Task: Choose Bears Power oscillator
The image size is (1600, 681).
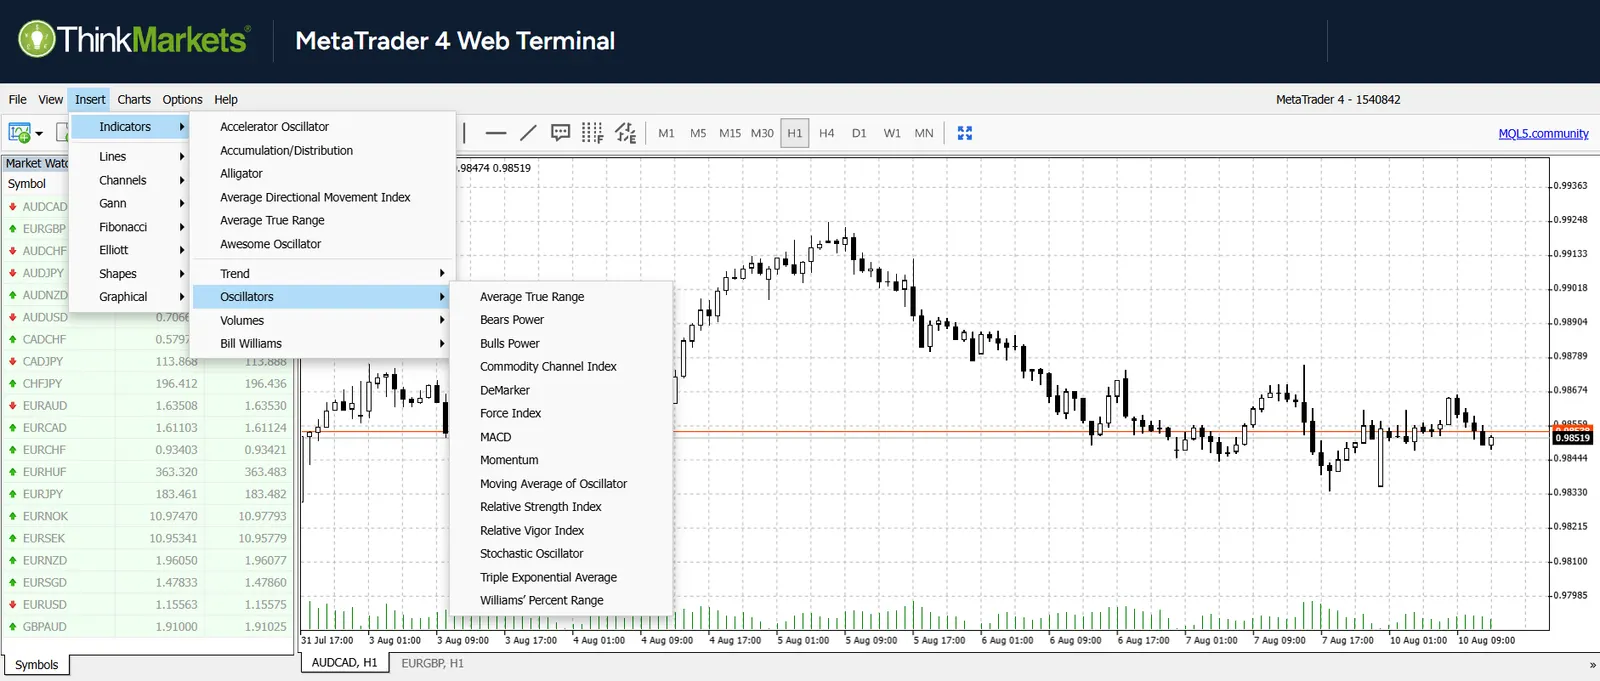Action: [561, 320]
